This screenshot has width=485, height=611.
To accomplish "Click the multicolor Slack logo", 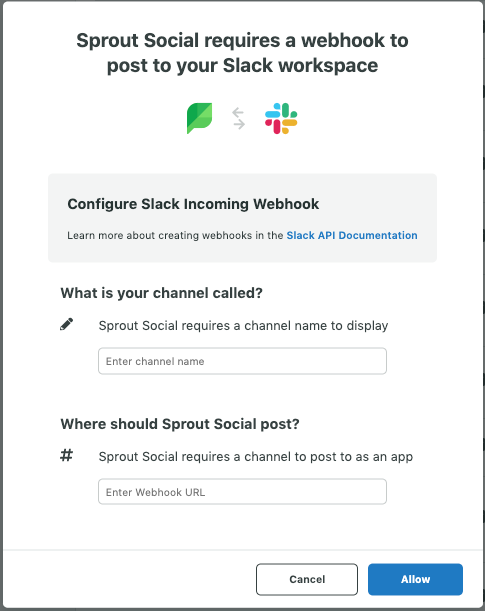I will coord(281,118).
